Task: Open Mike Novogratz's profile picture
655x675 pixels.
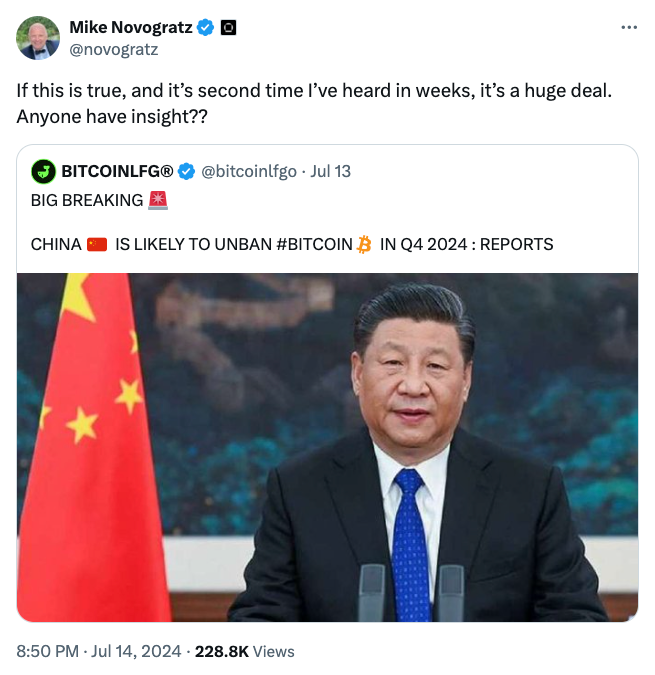Action: (38, 38)
